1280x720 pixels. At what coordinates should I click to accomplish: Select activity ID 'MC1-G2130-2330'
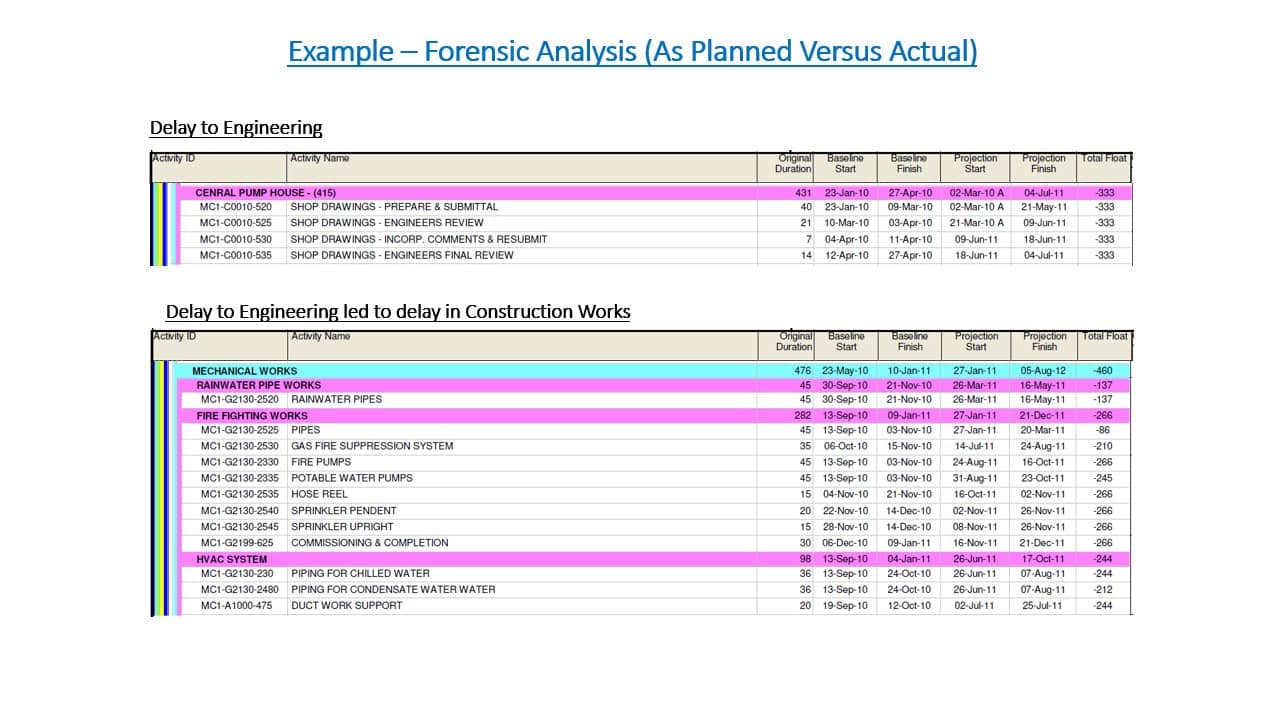pyautogui.click(x=240, y=462)
